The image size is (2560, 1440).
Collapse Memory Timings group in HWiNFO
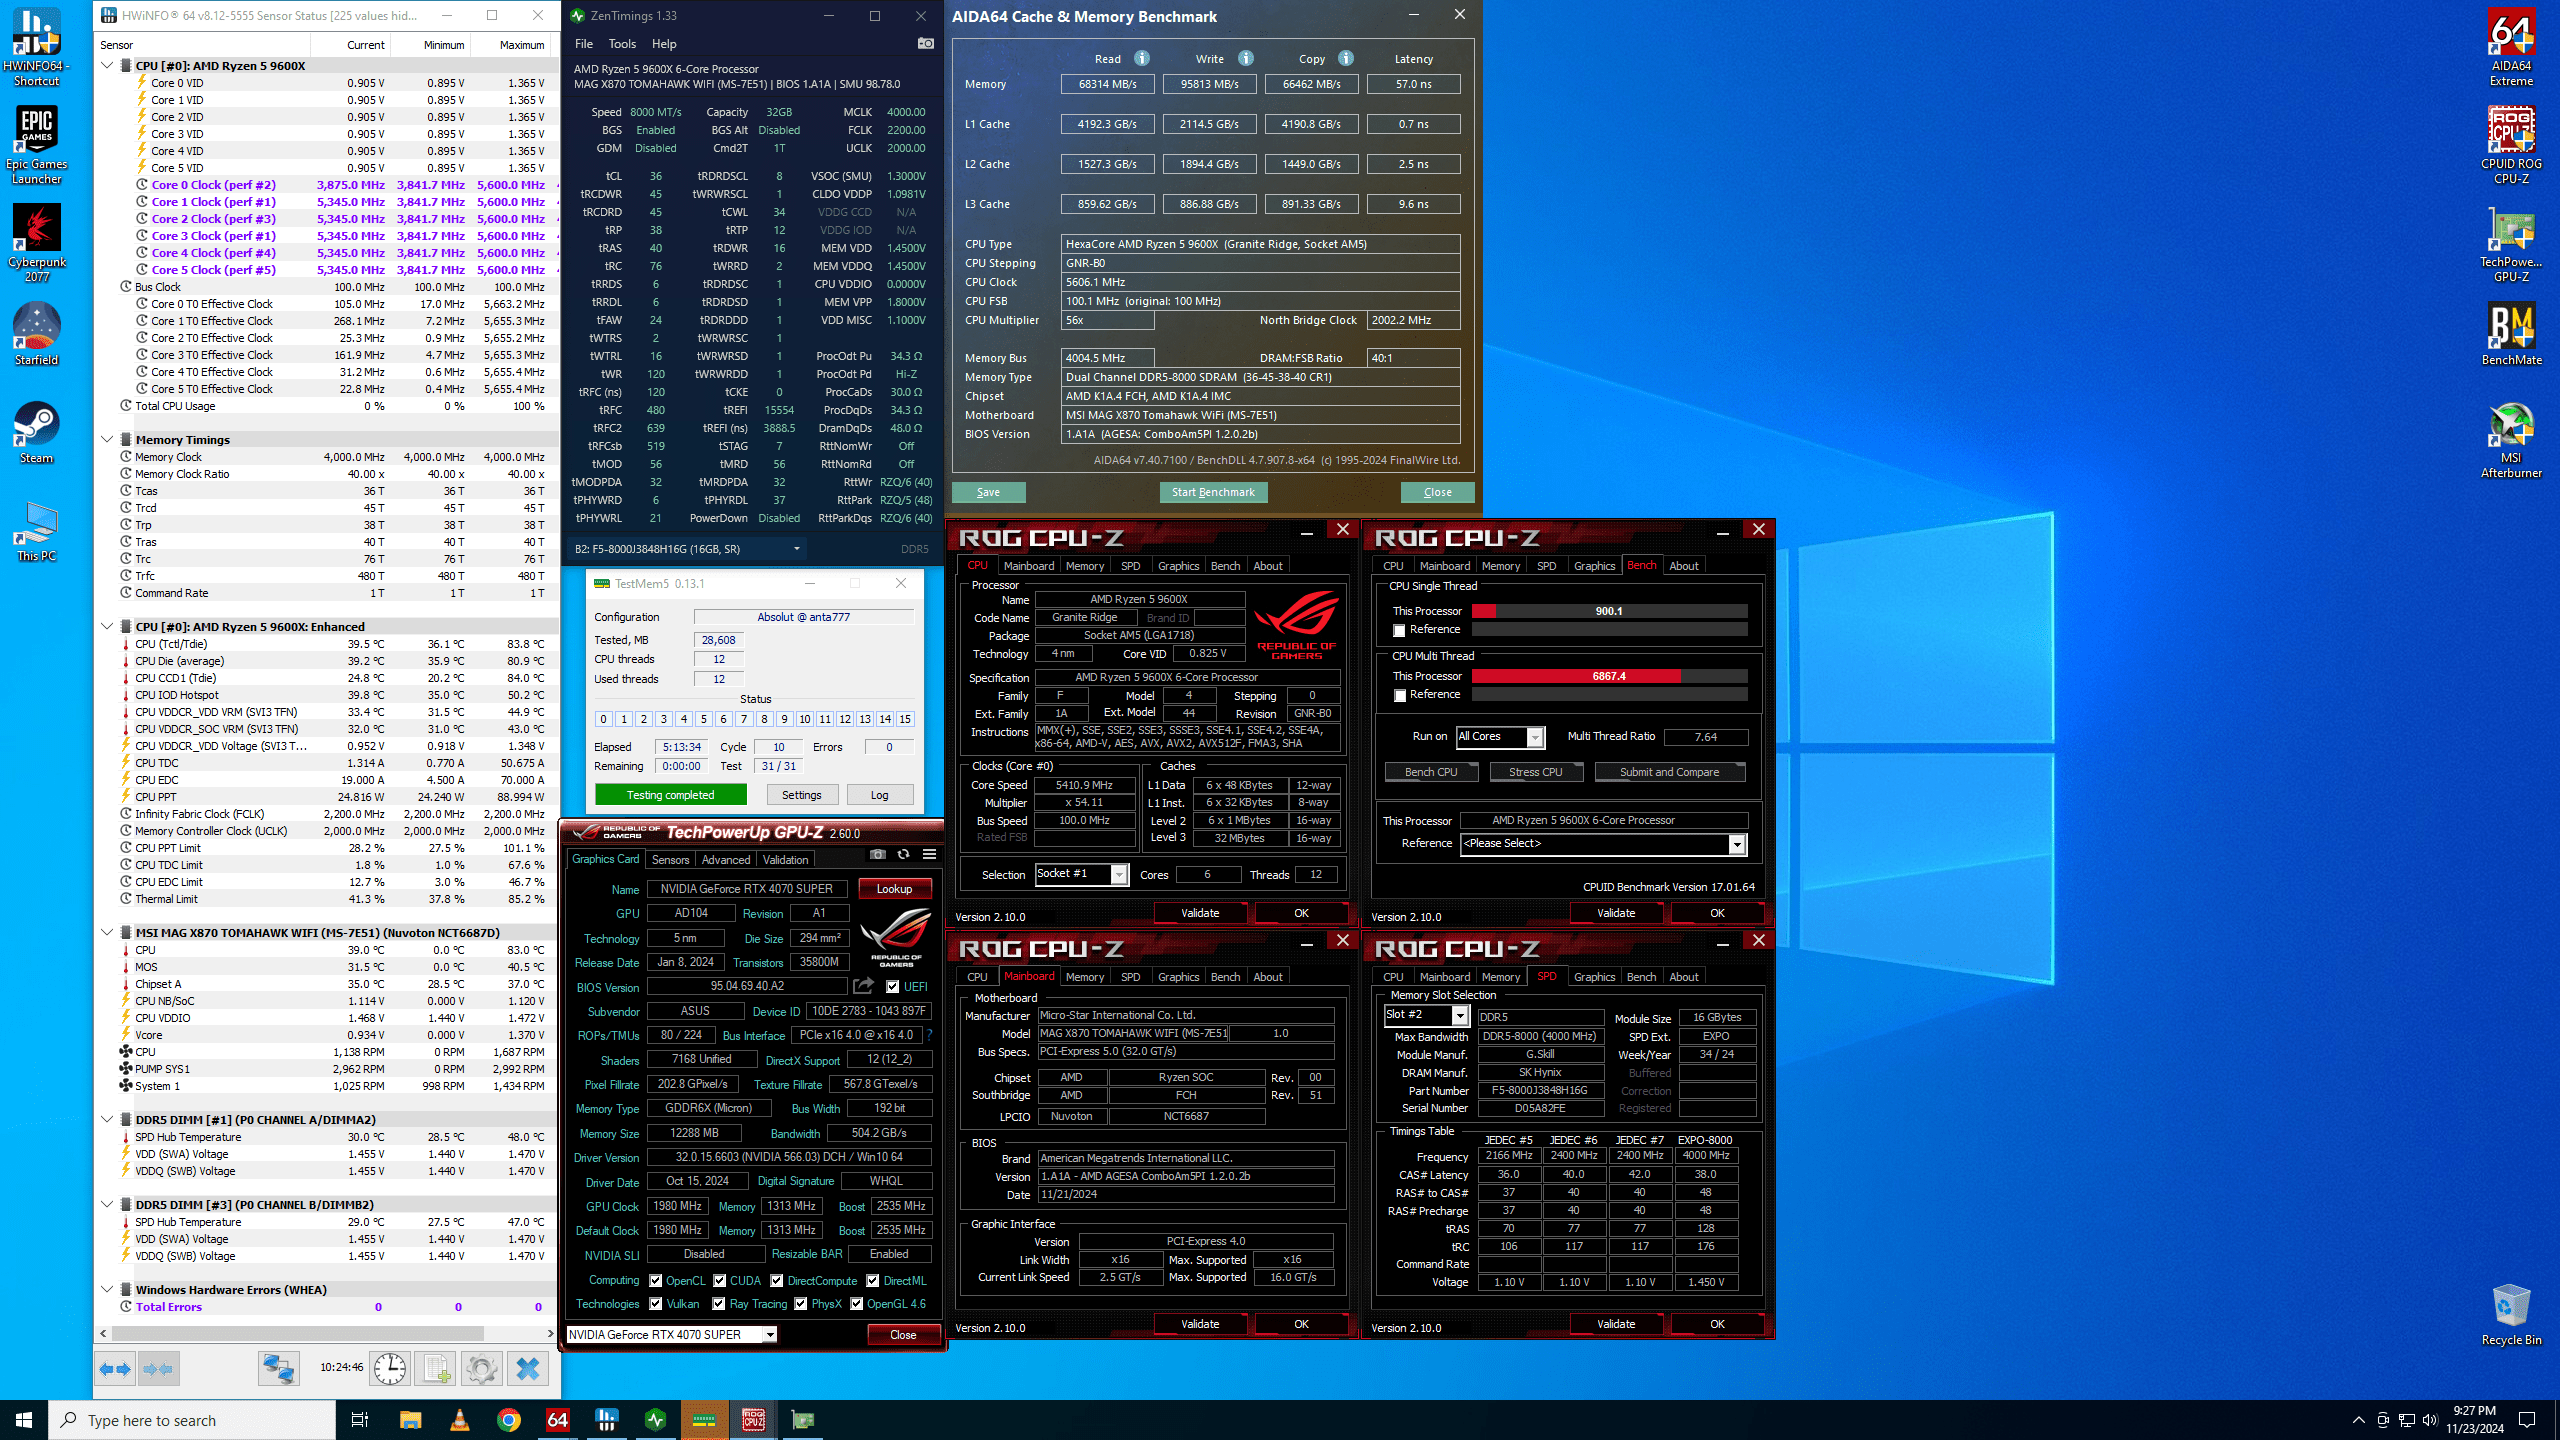[x=107, y=439]
